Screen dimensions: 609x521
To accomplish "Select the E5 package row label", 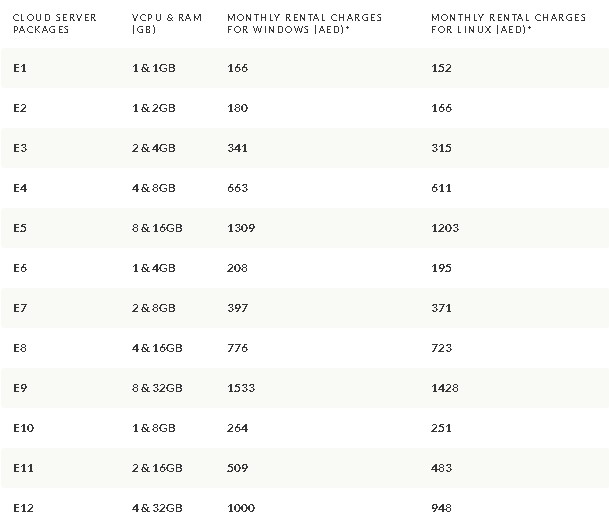I will coord(20,228).
